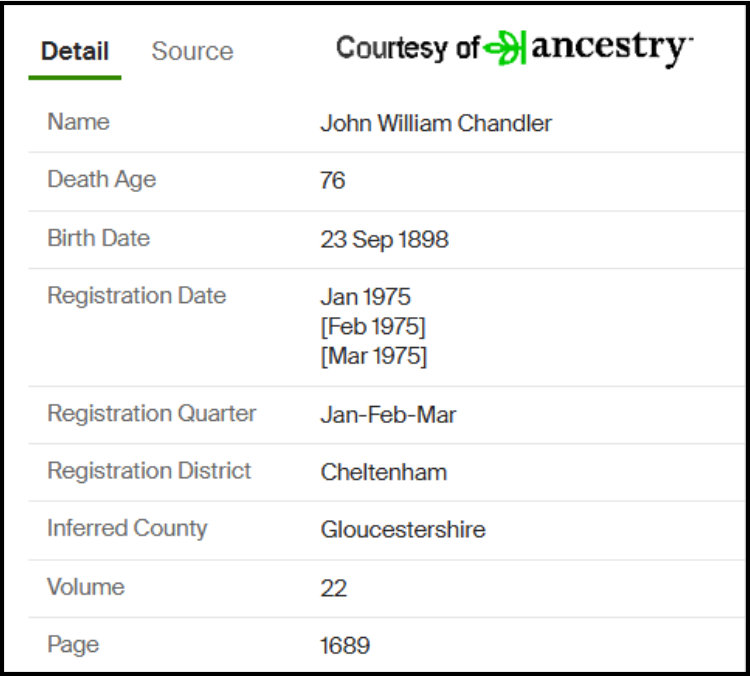
Task: Click the Birth Date field label
Action: pyautogui.click(x=98, y=239)
